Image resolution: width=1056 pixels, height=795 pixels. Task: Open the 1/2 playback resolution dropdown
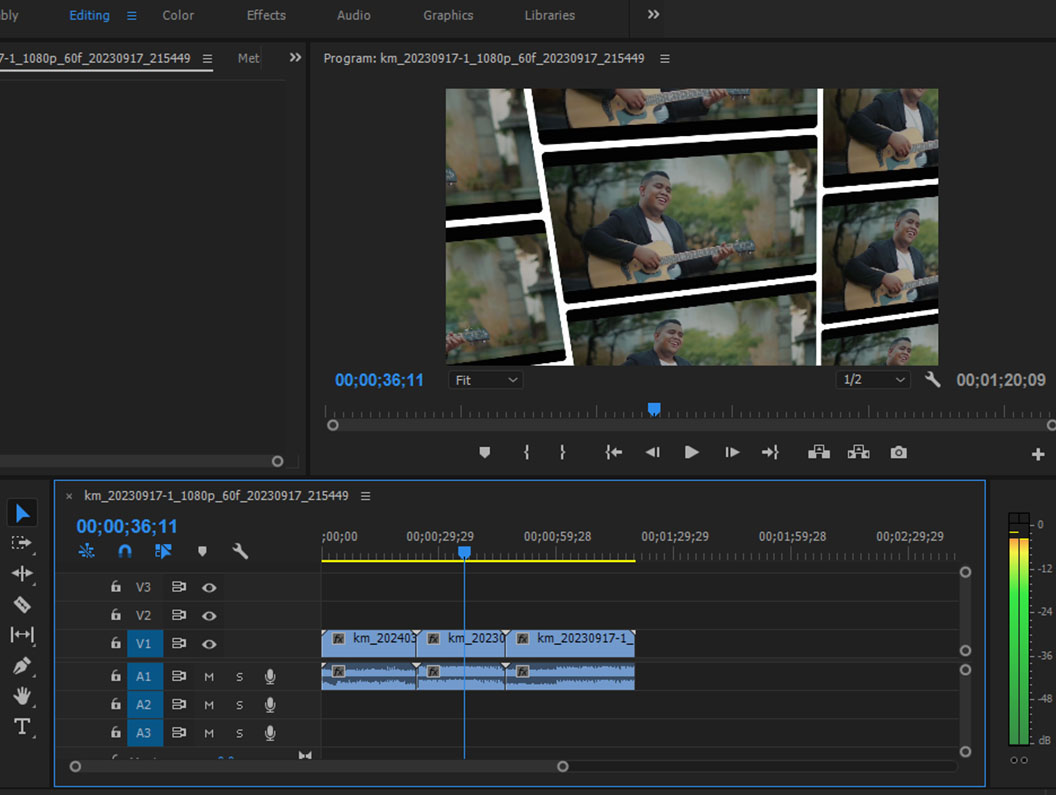click(872, 380)
